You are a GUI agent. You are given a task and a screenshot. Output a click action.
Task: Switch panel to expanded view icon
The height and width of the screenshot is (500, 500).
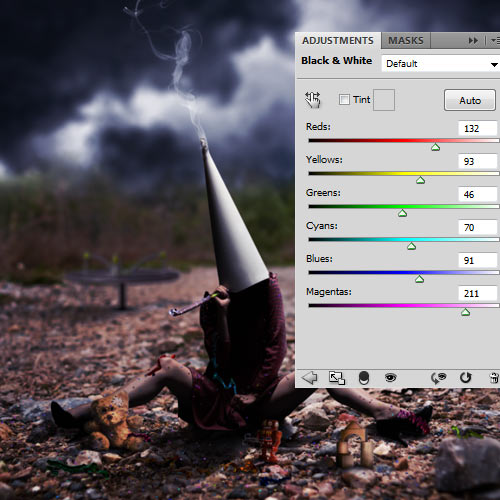point(337,378)
